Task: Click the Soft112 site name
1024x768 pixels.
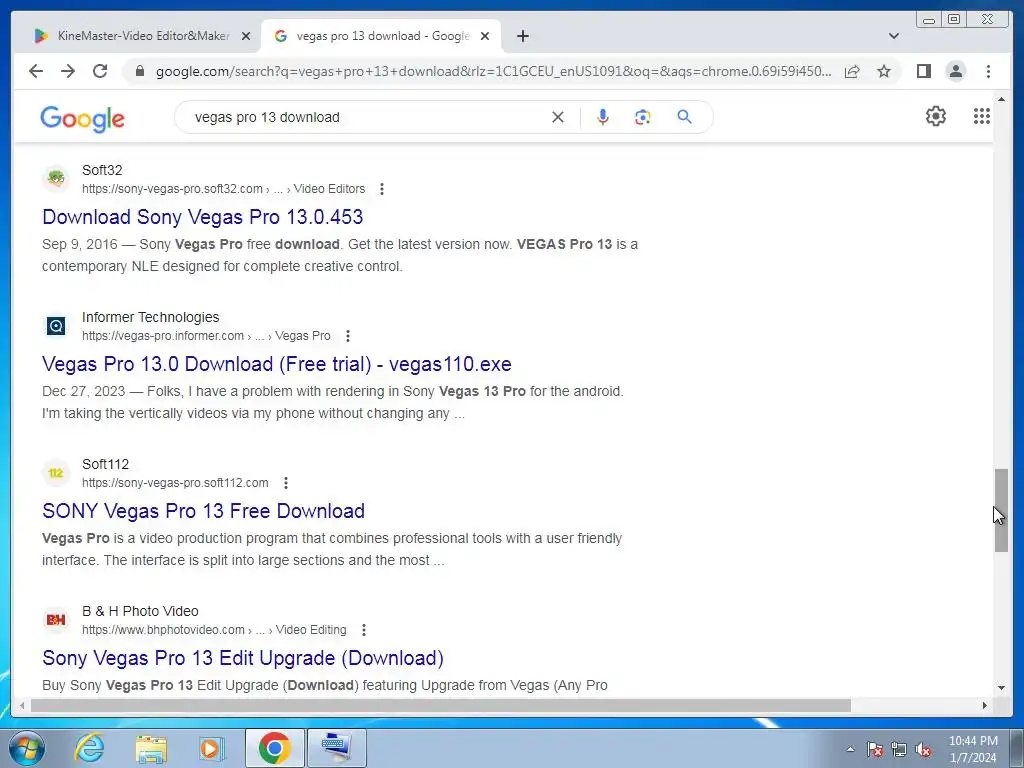Action: 106,464
